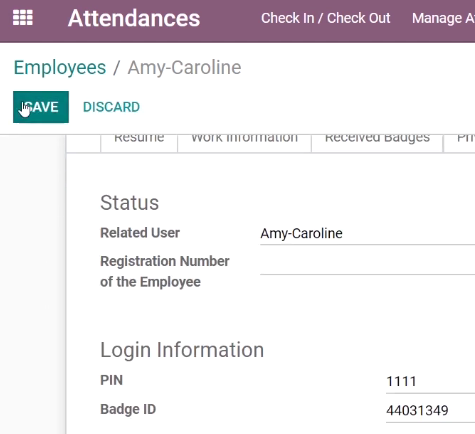
Task: Go back to Employees breadcrumb
Action: click(x=60, y=68)
